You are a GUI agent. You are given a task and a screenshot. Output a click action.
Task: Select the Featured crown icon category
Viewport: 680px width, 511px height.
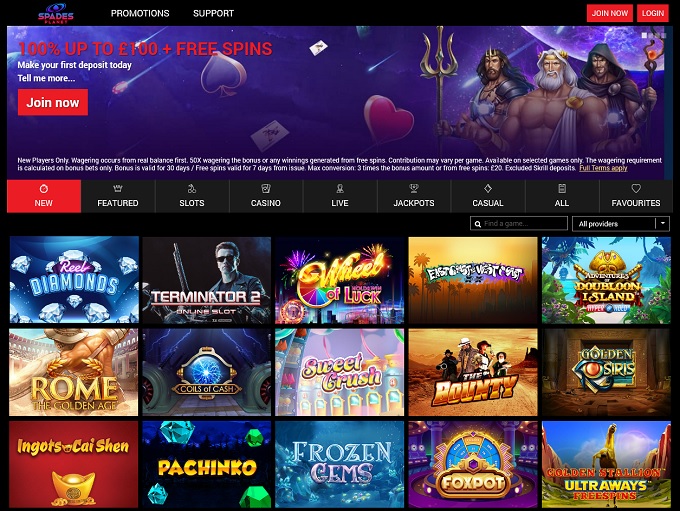(x=118, y=188)
